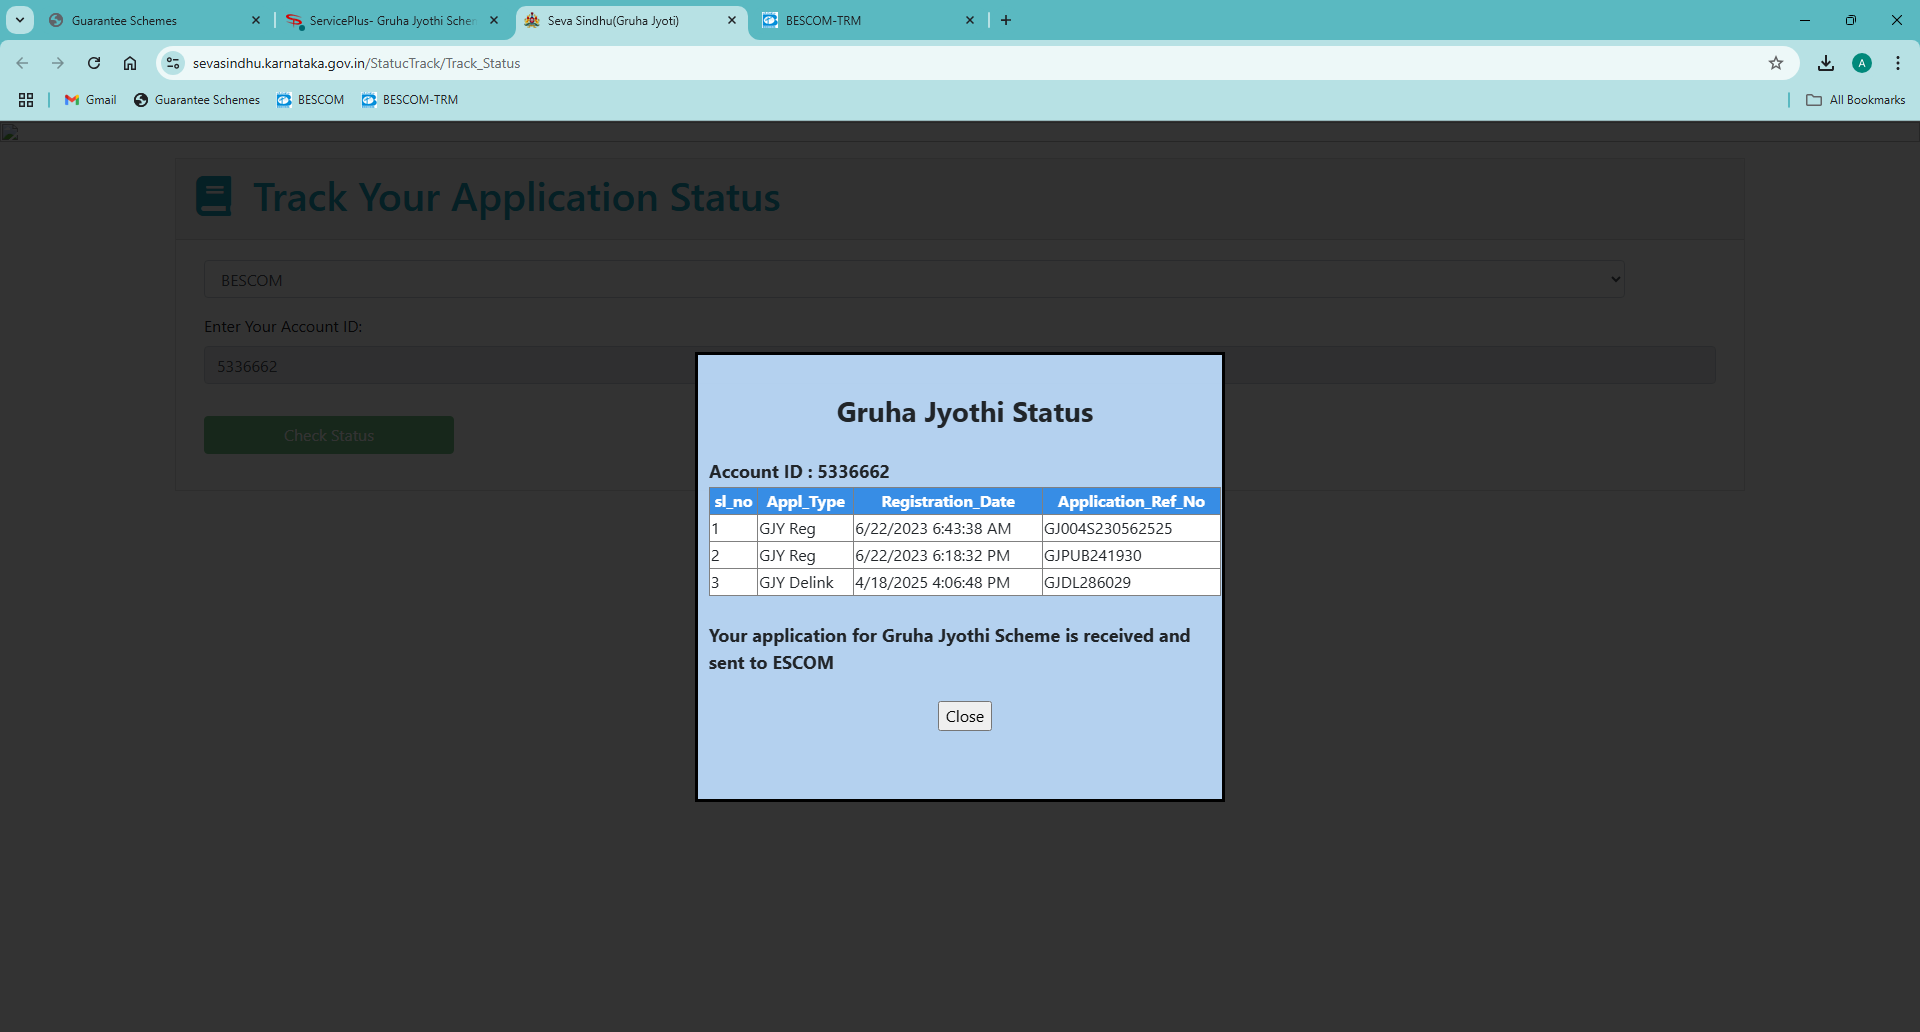Open the BESCOM ESCOM selection dropdown
This screenshot has height=1032, width=1920.
click(x=914, y=280)
